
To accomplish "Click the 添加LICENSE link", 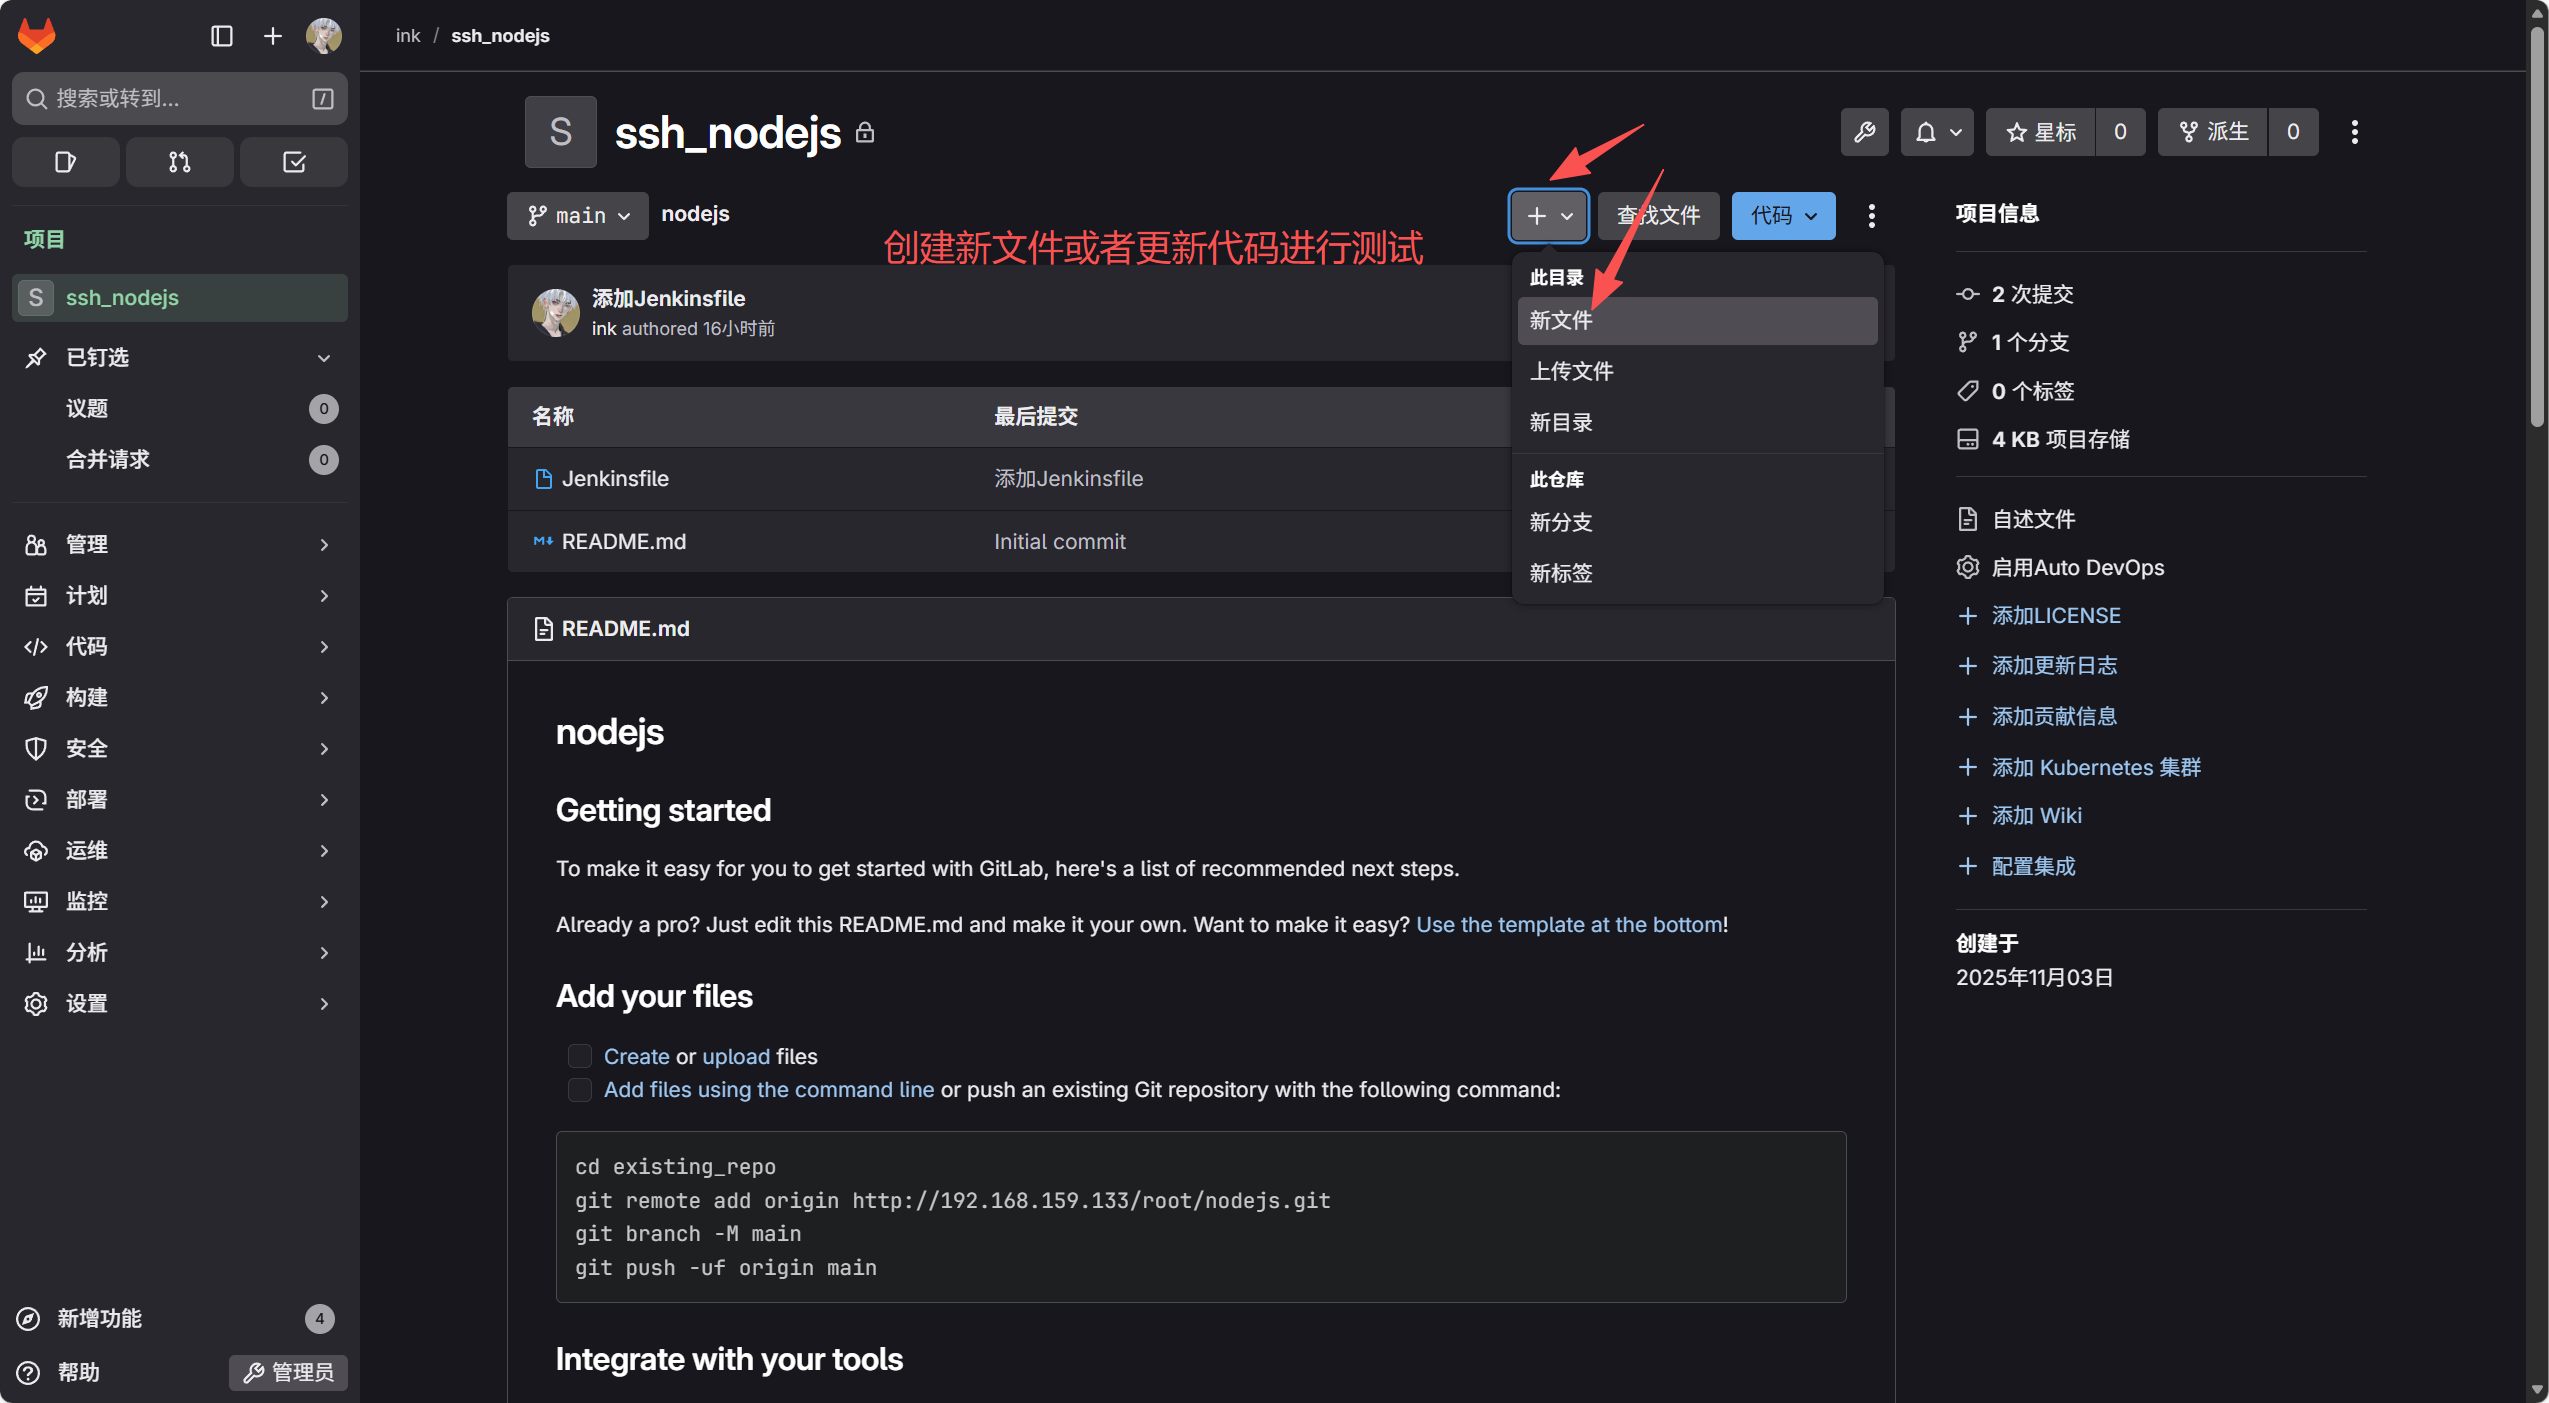I will [2055, 615].
